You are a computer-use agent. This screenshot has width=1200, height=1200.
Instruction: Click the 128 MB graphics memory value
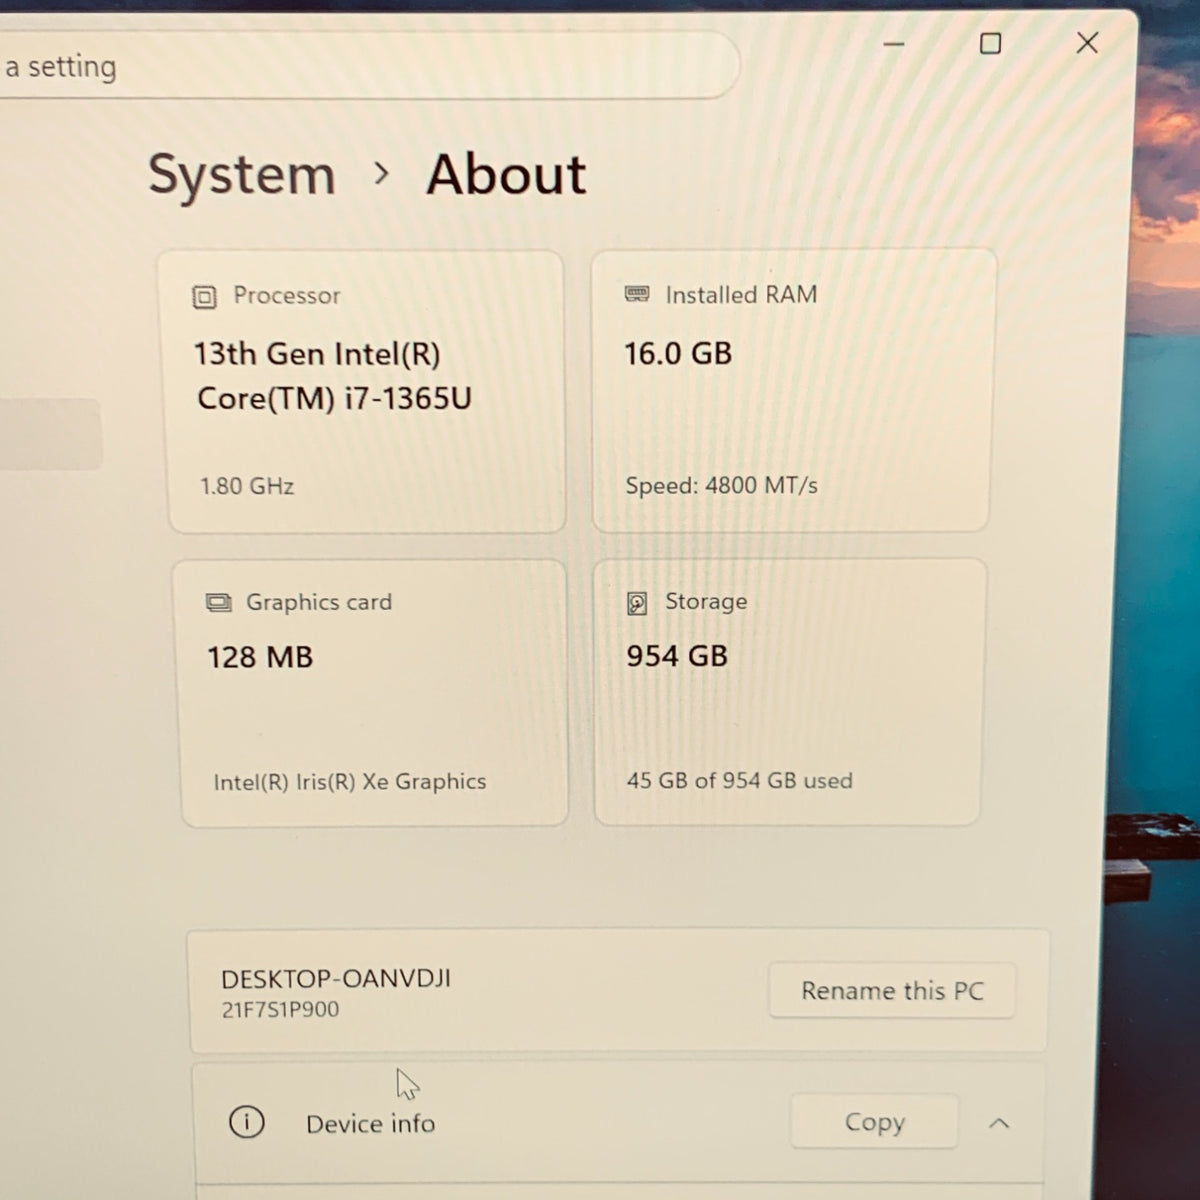260,657
